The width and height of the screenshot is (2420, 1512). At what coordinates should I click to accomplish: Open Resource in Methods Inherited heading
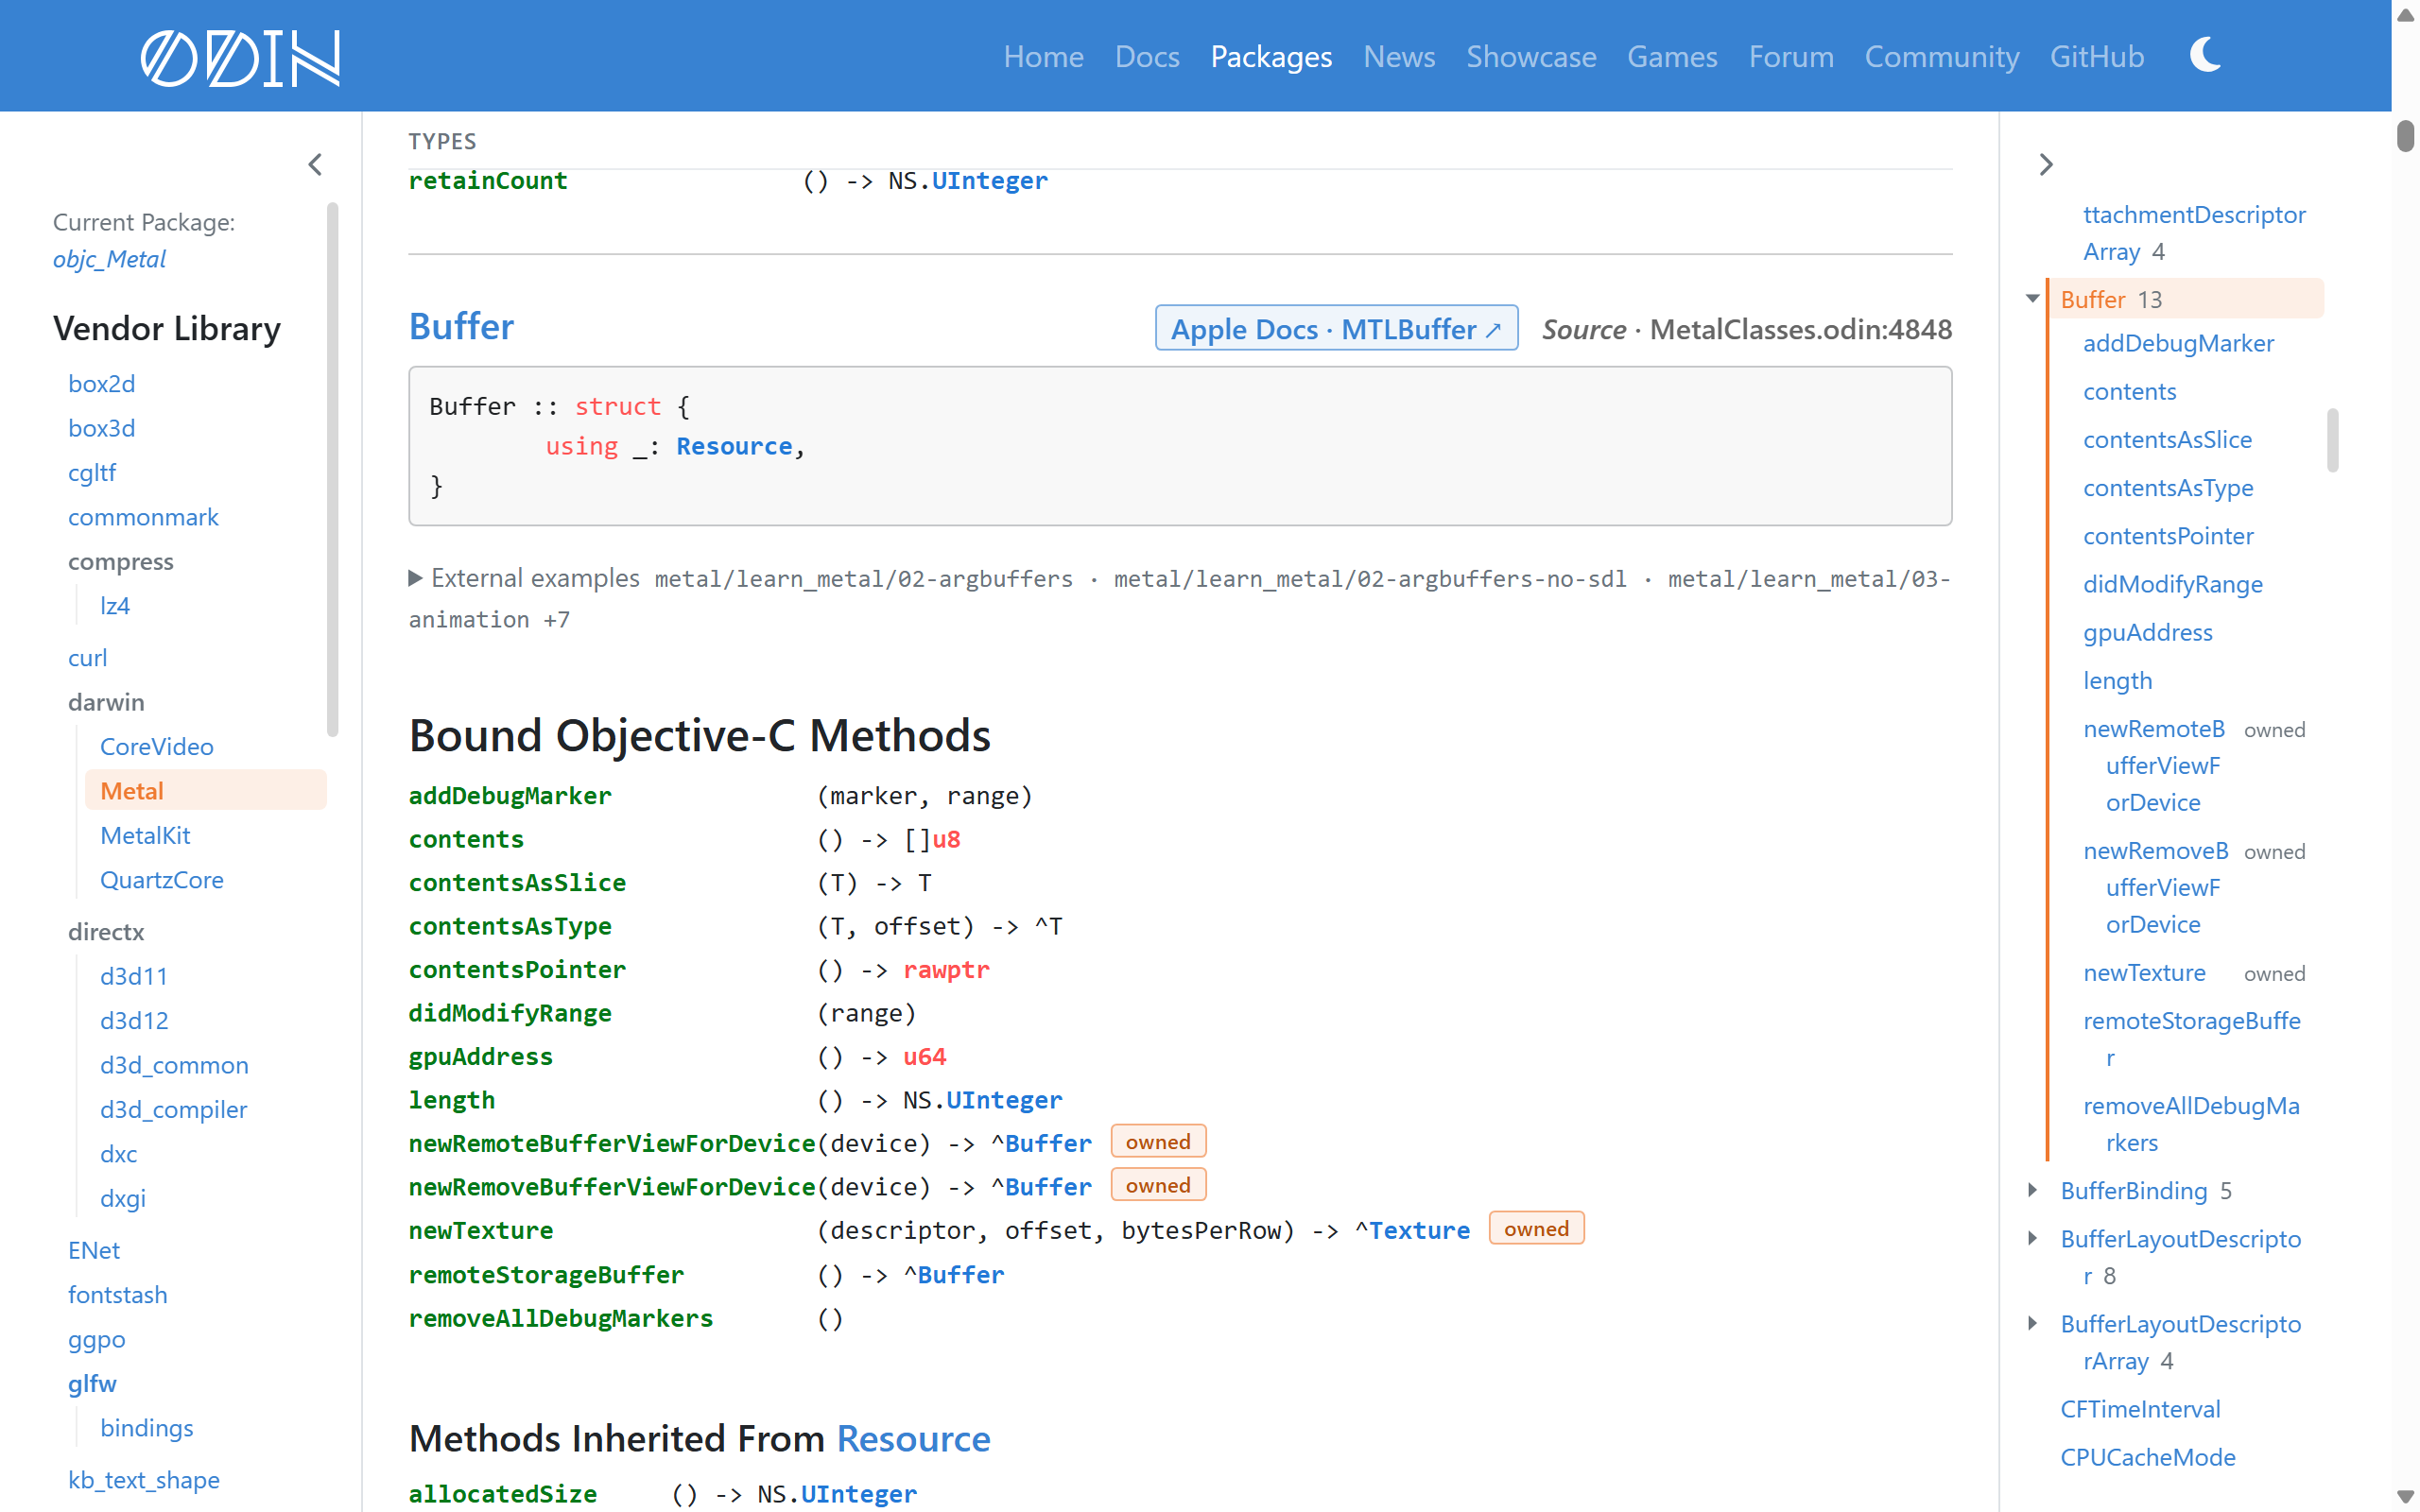click(x=913, y=1438)
